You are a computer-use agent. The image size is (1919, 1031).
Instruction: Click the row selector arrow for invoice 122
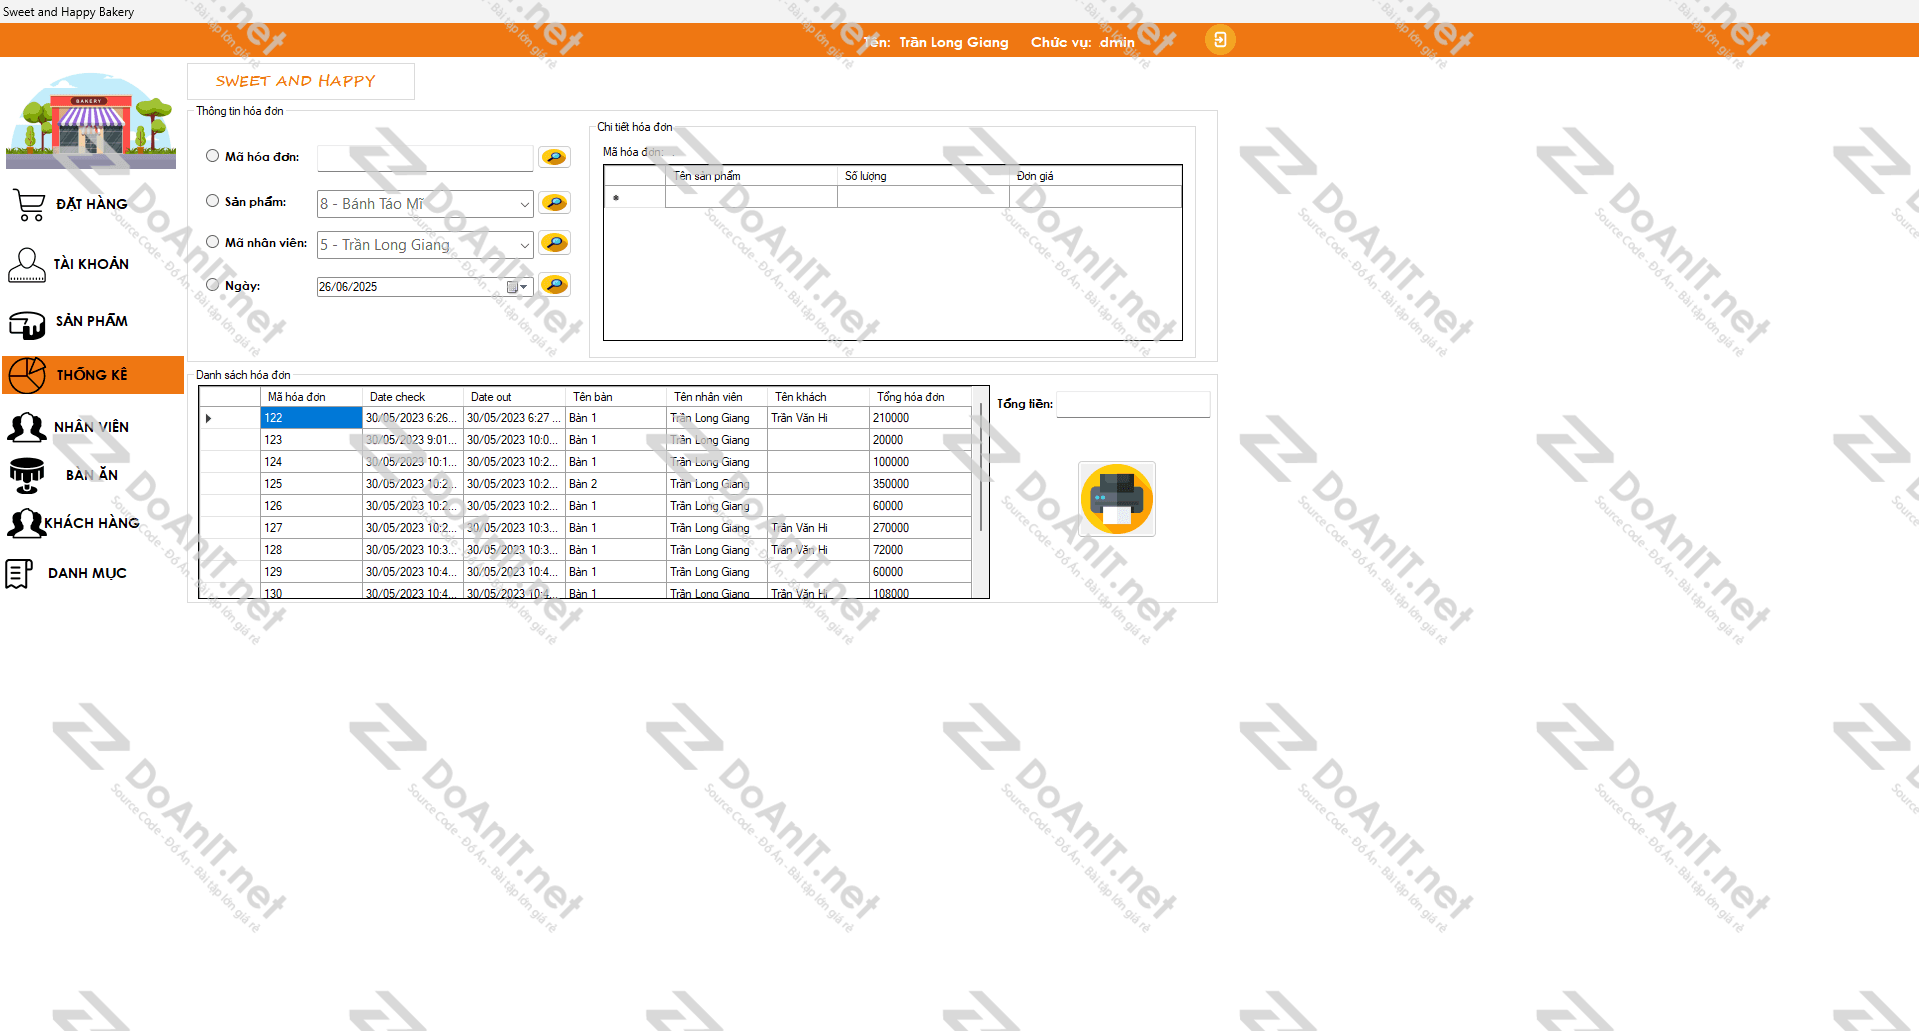click(x=229, y=418)
